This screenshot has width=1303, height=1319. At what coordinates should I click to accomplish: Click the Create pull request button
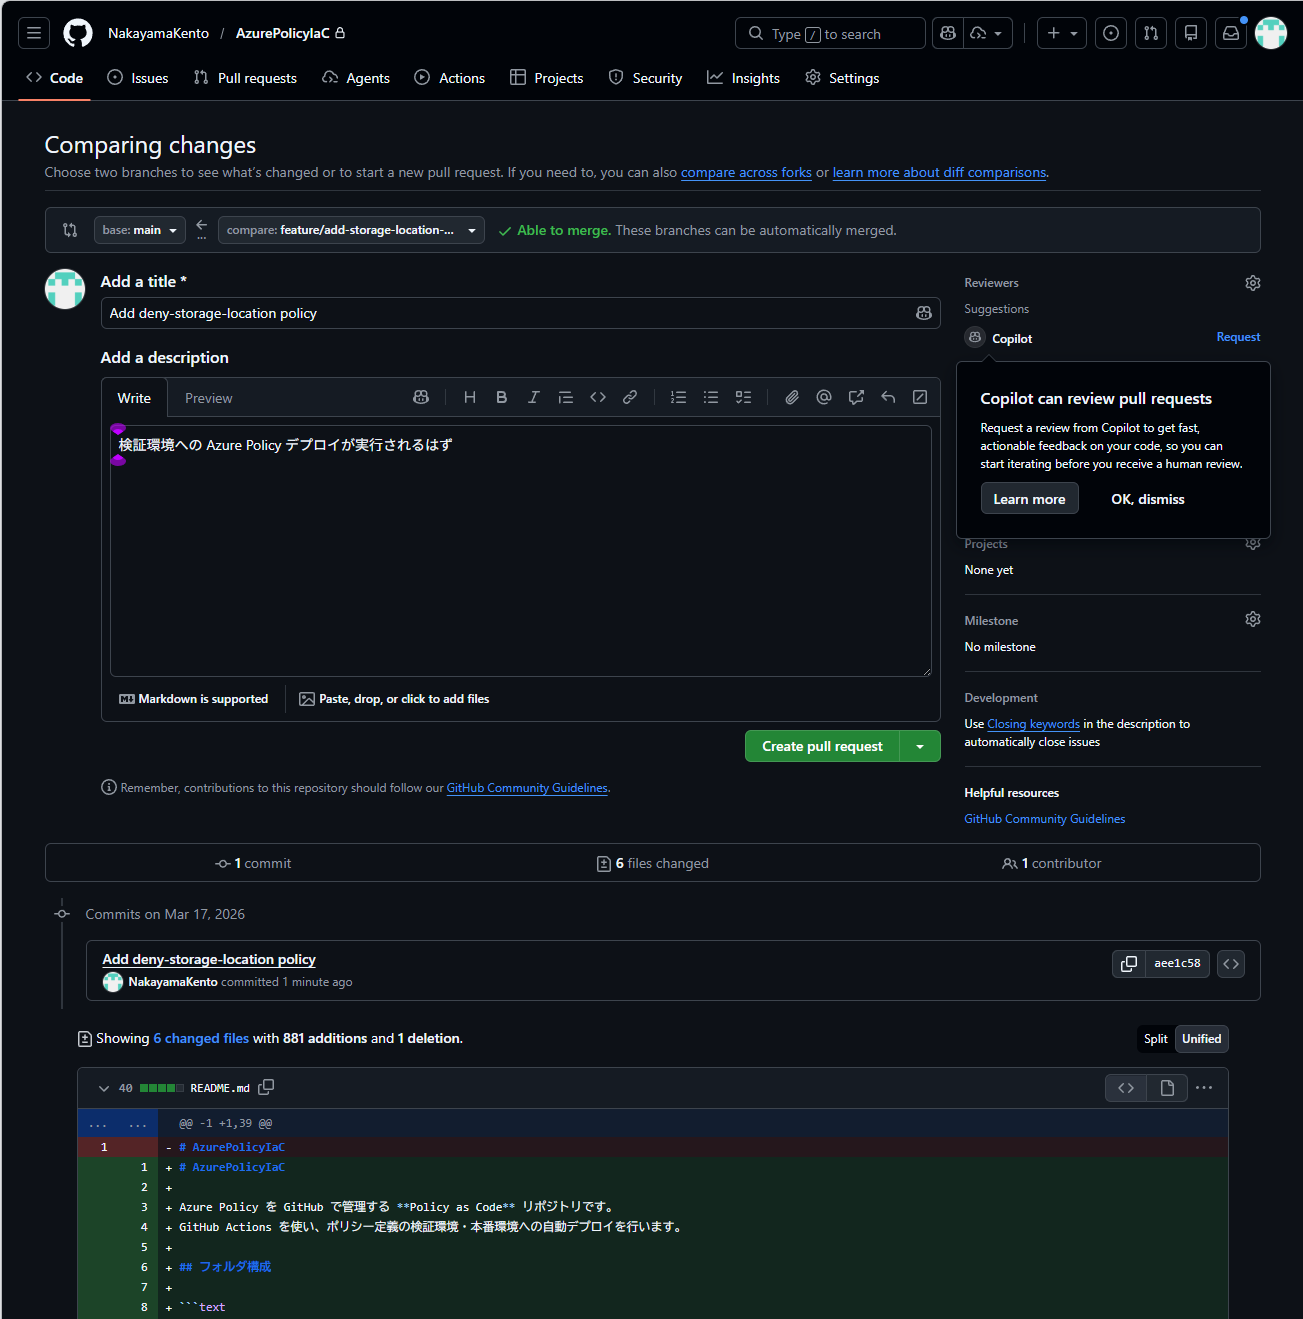pyautogui.click(x=822, y=746)
